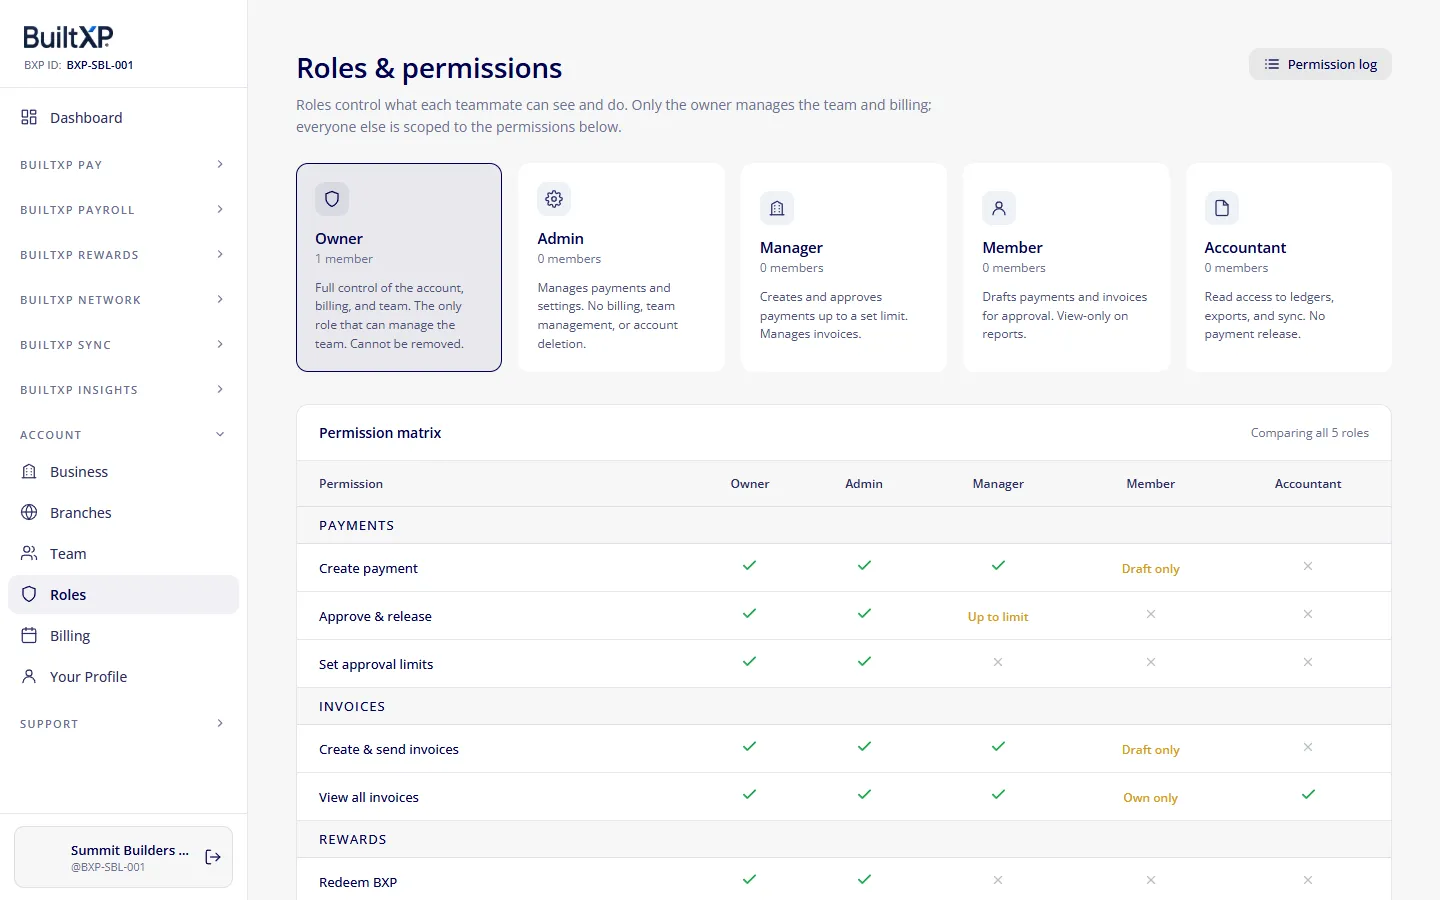
Task: Click 'Draft only' in Create payment row
Action: pos(1150,569)
